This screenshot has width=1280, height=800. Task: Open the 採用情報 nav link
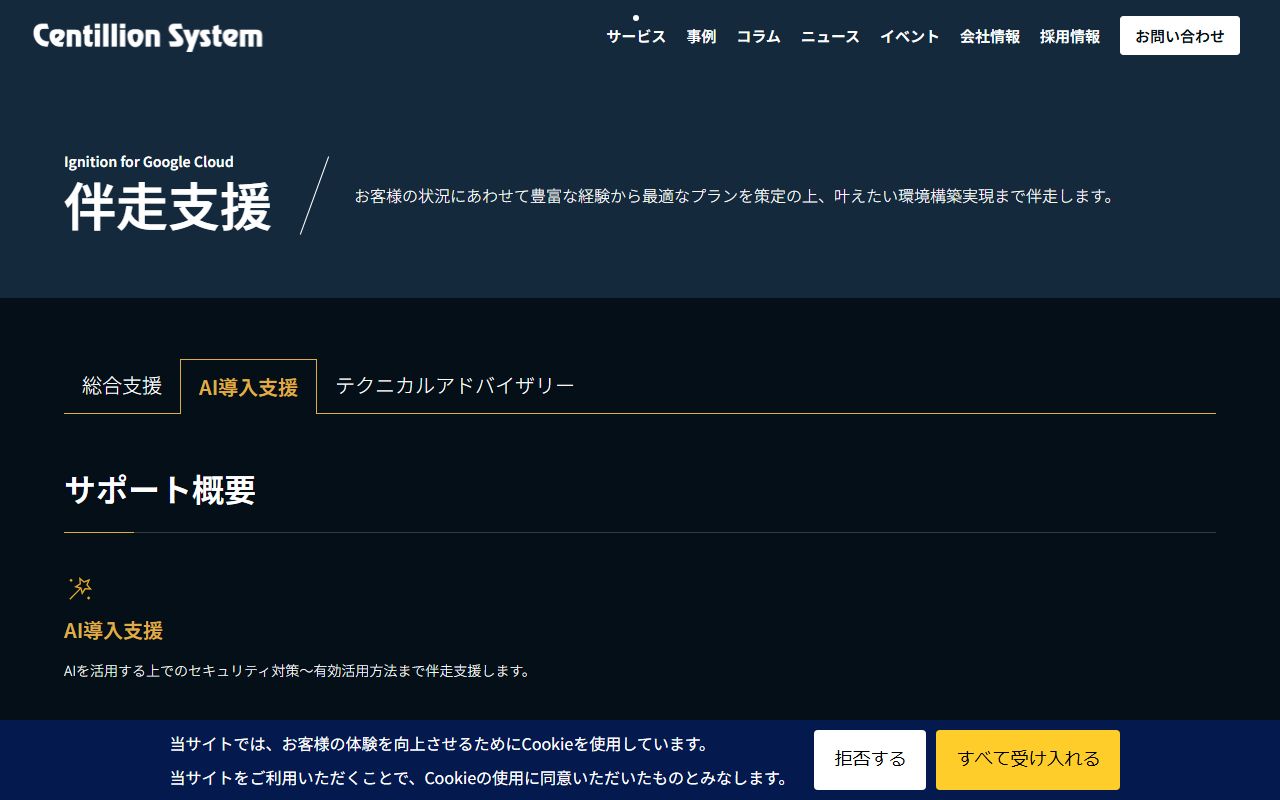(x=1070, y=37)
